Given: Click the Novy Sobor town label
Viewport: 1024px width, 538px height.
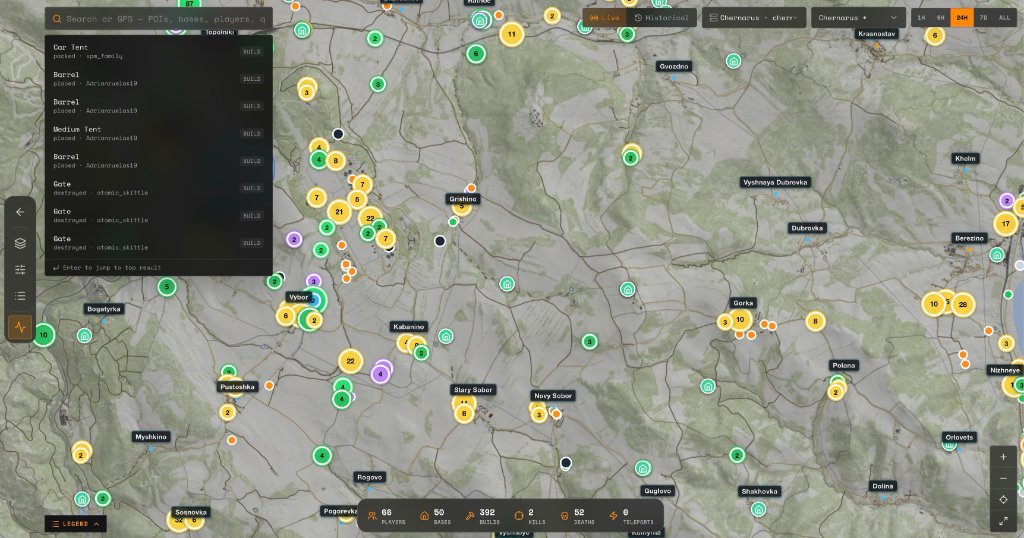Looking at the screenshot, I should coord(553,396).
